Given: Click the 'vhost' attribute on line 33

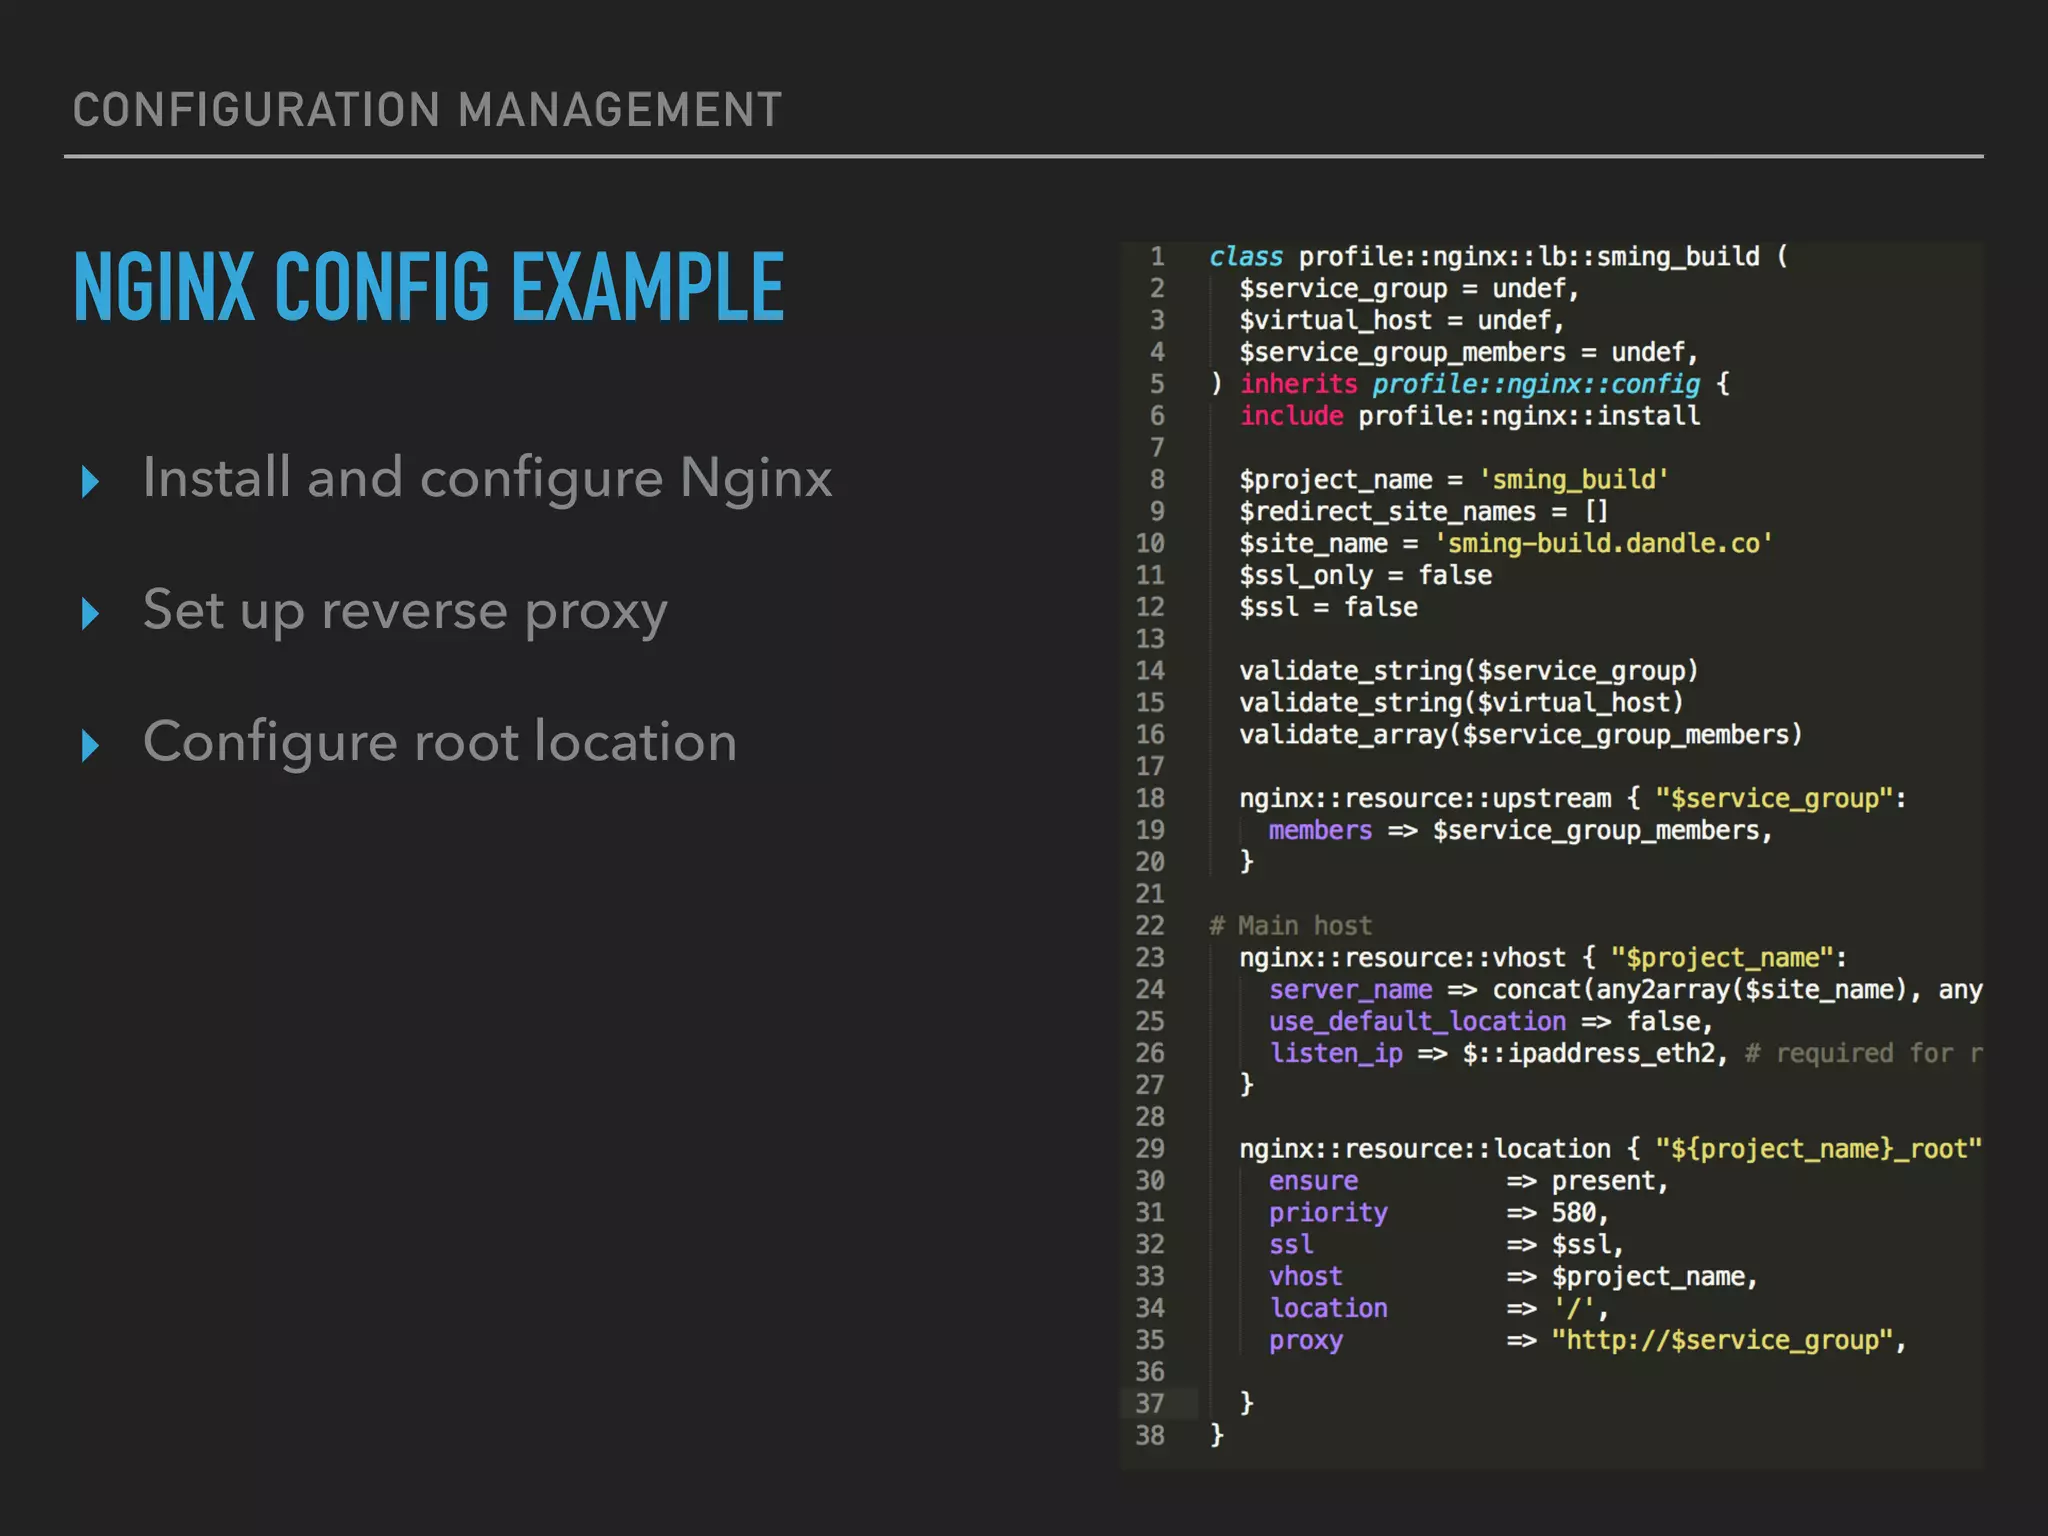Looking at the screenshot, I should [1305, 1277].
